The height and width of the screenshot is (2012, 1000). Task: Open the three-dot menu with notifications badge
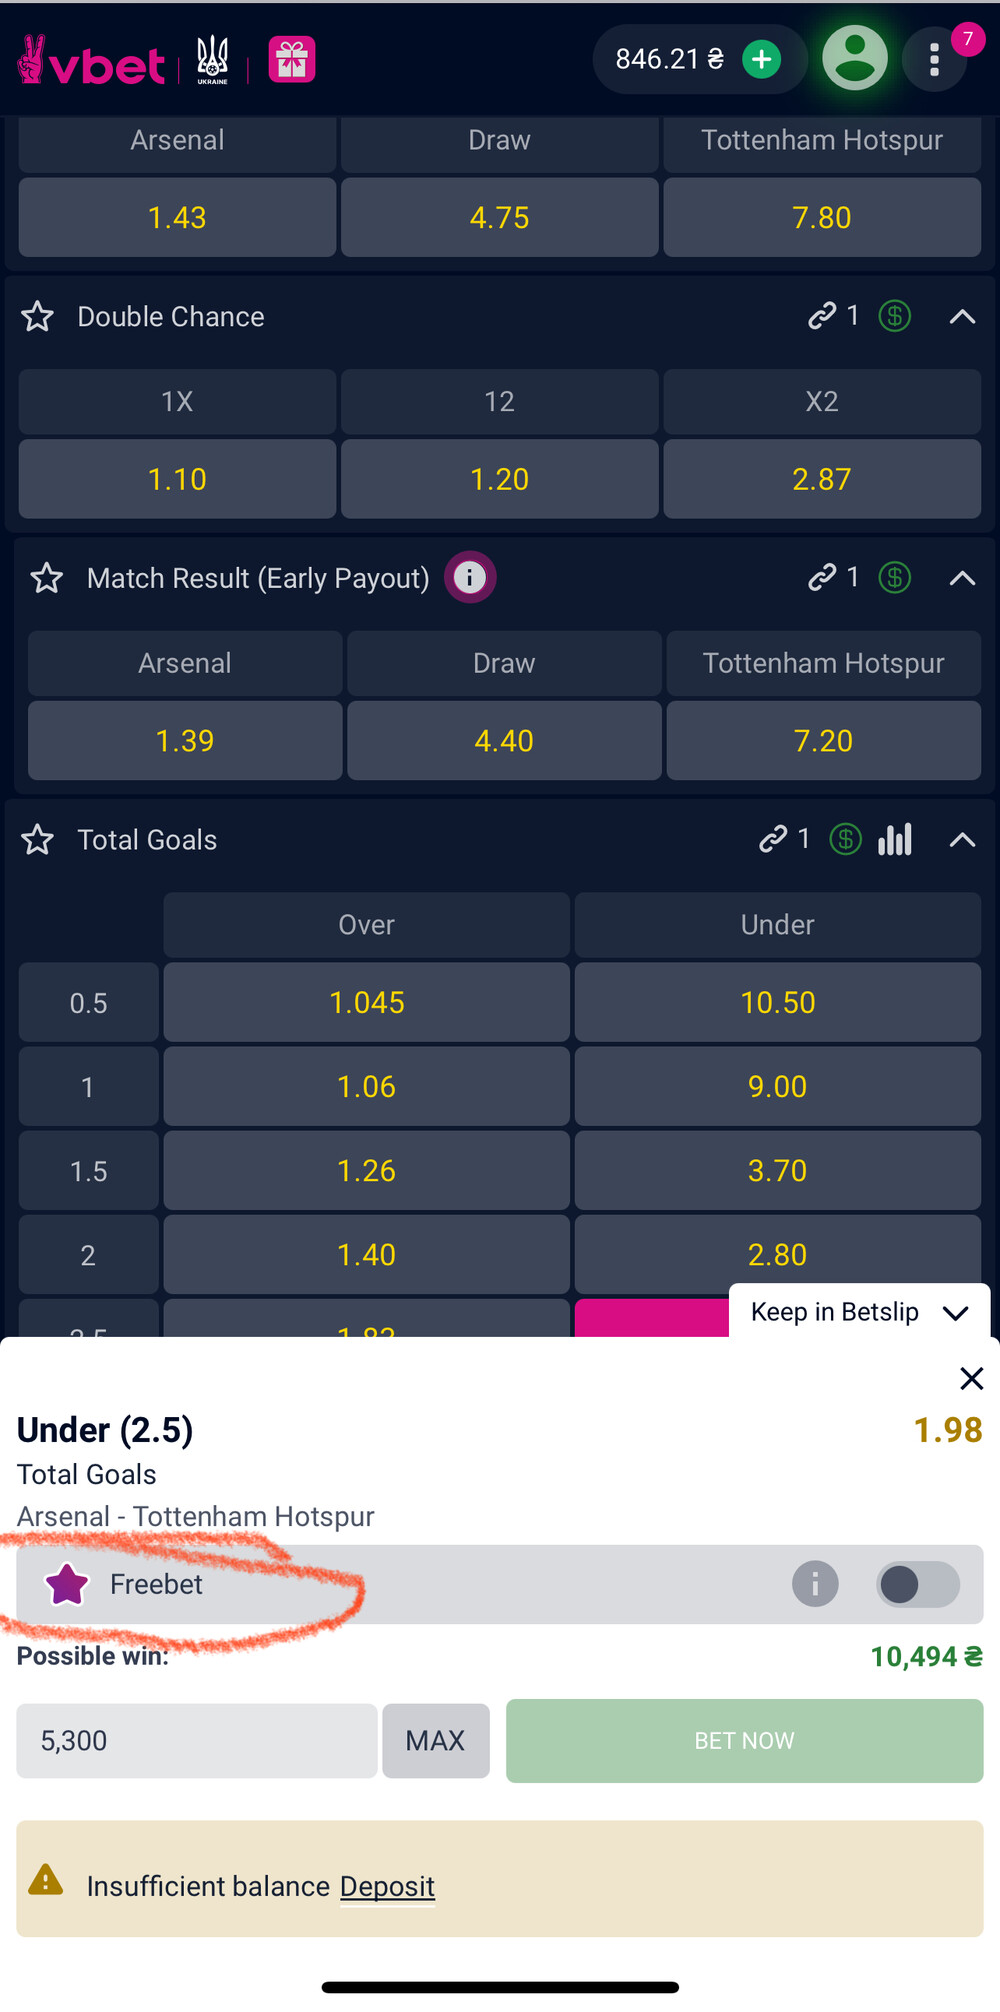click(x=934, y=60)
